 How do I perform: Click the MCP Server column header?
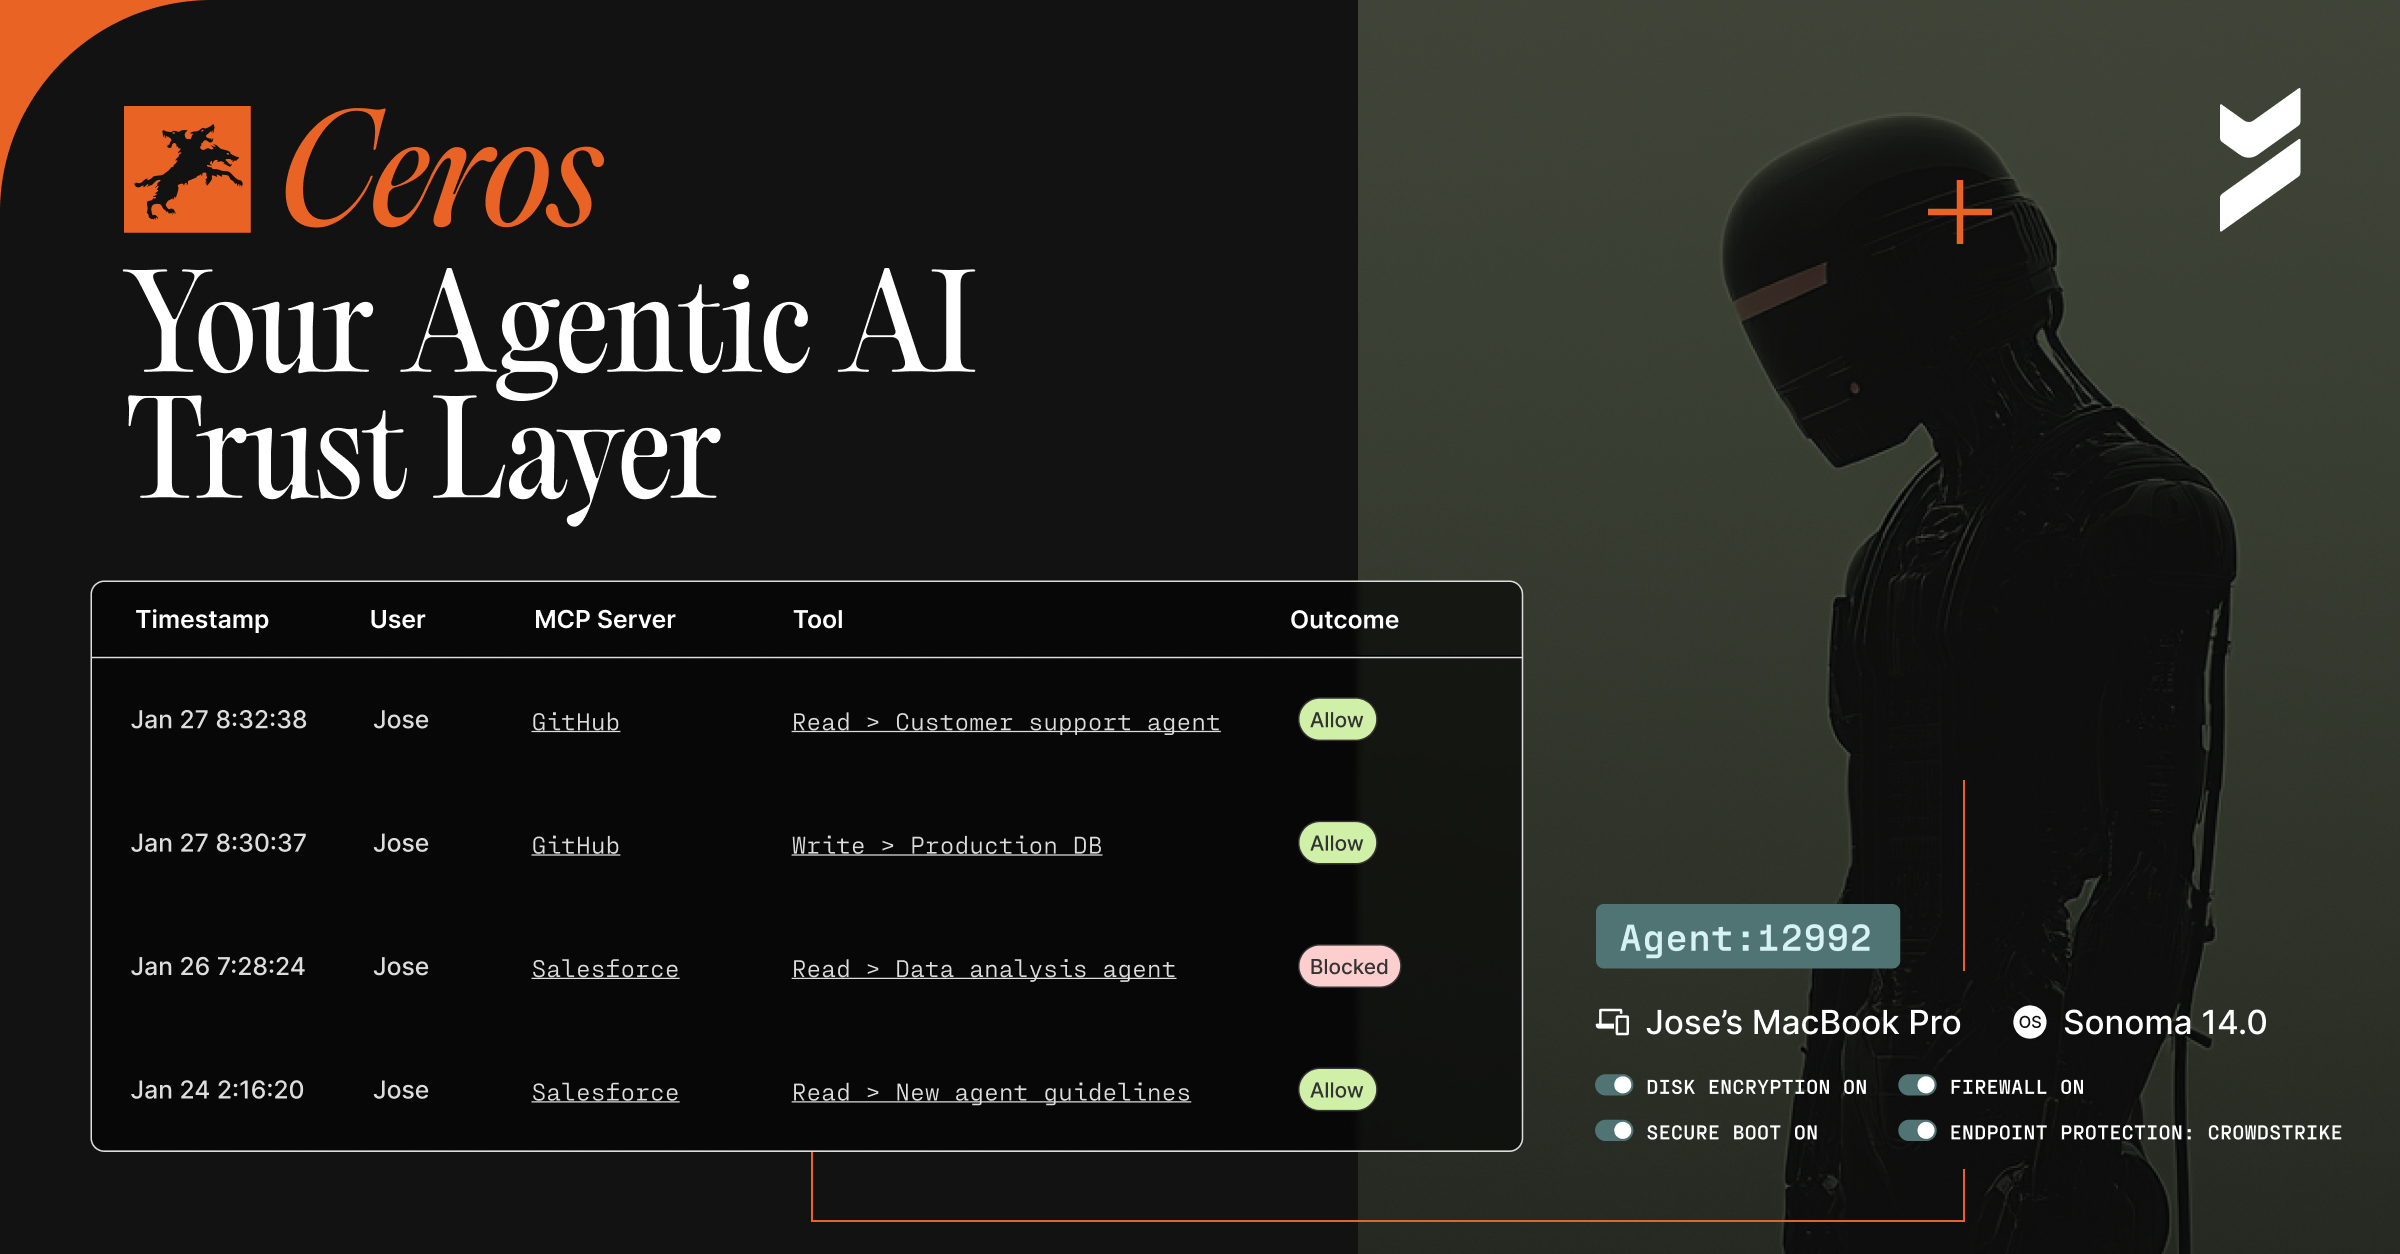604,619
